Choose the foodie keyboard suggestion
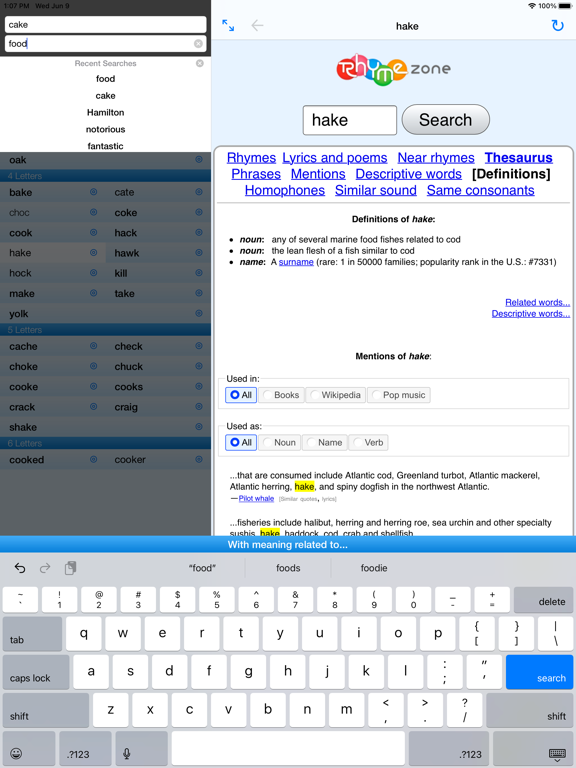Screen dimensions: 576x768 374,568
